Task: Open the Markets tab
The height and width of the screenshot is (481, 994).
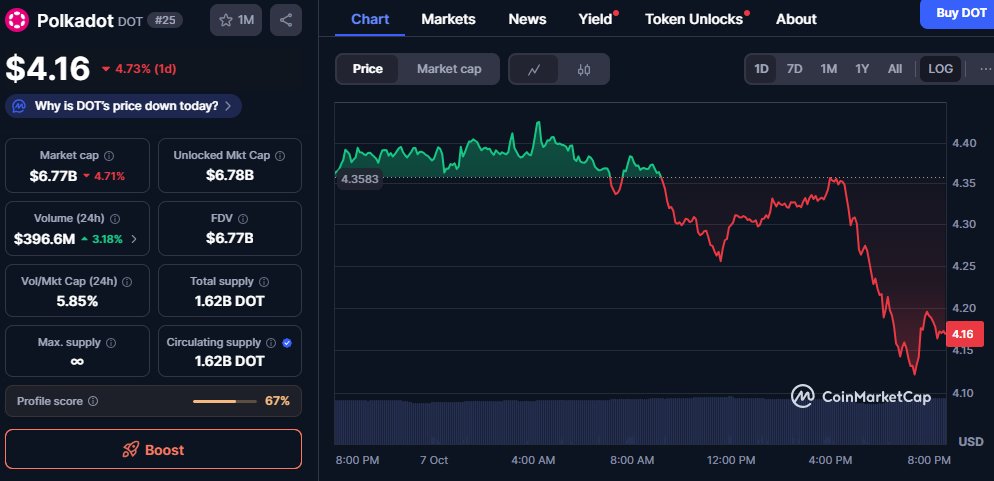Action: coord(448,19)
